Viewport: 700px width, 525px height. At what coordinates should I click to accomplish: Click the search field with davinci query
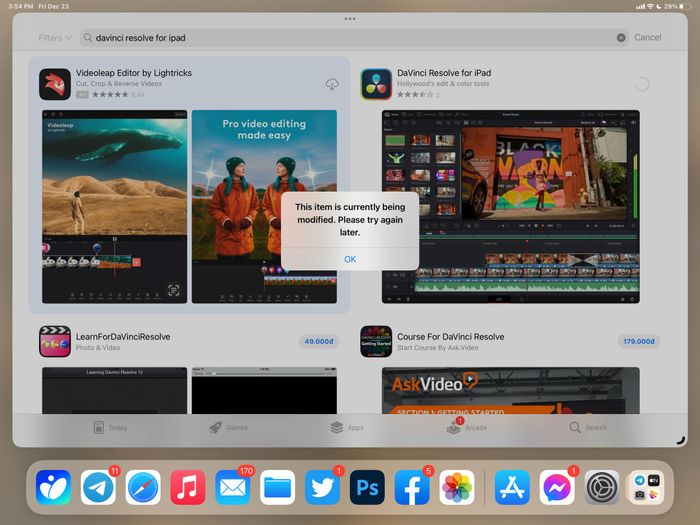tap(350, 38)
